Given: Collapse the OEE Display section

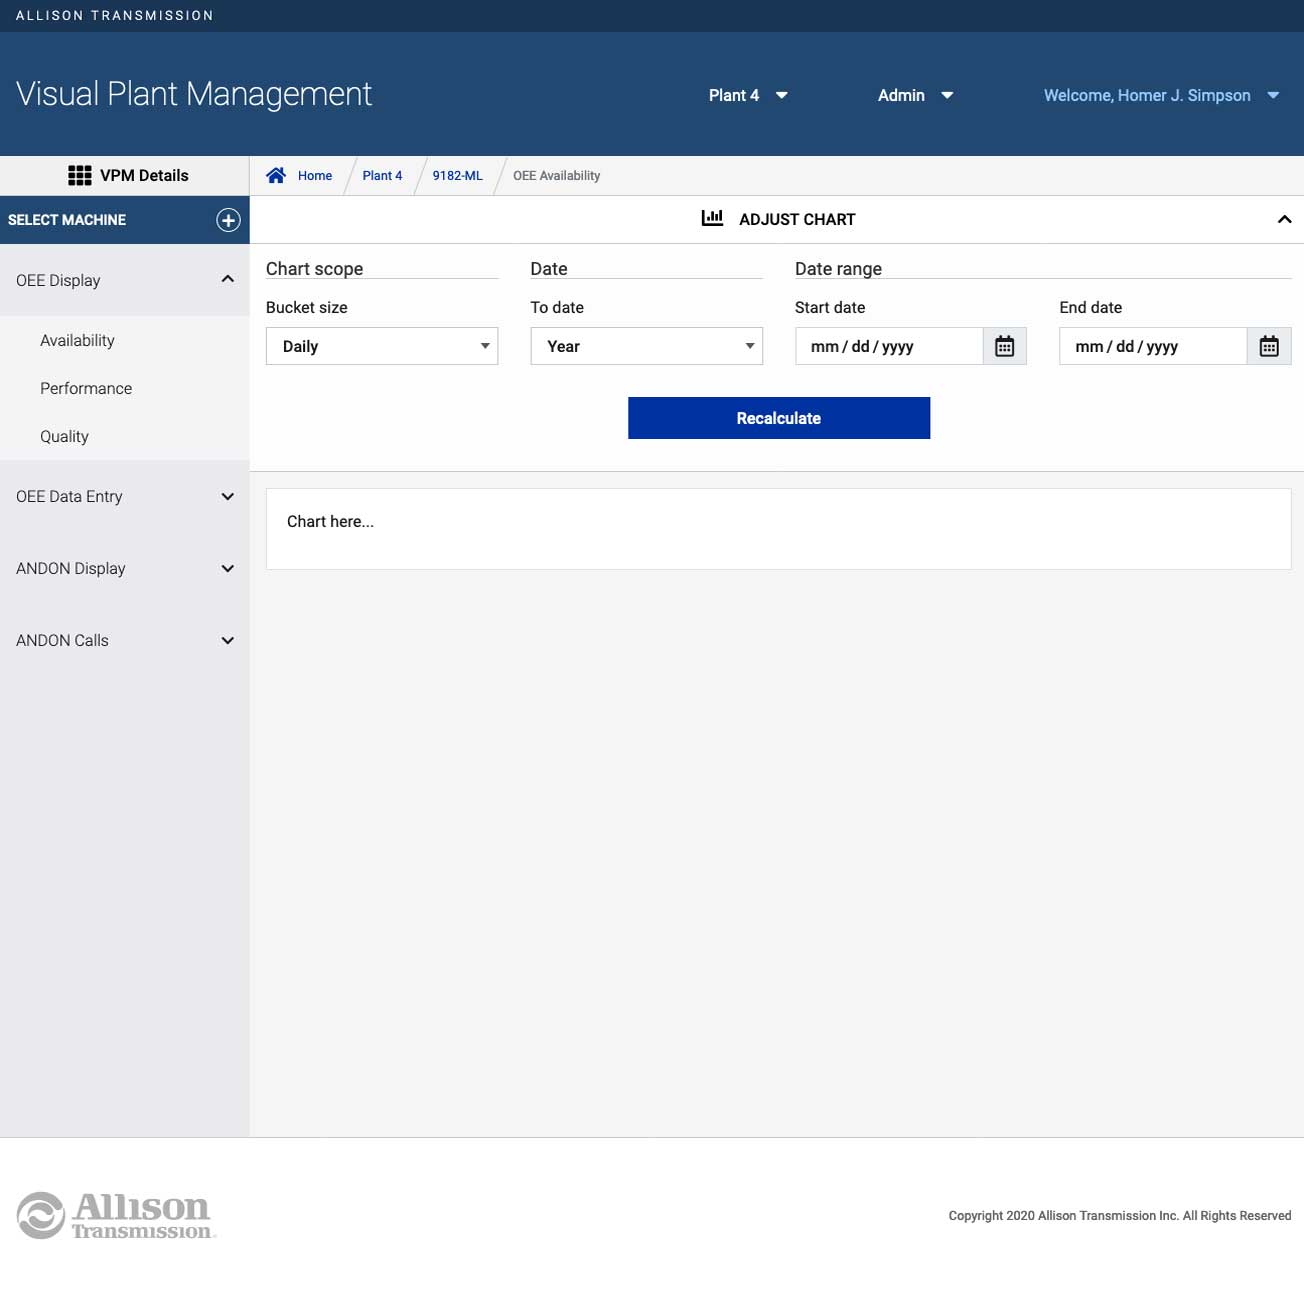Looking at the screenshot, I should (227, 279).
